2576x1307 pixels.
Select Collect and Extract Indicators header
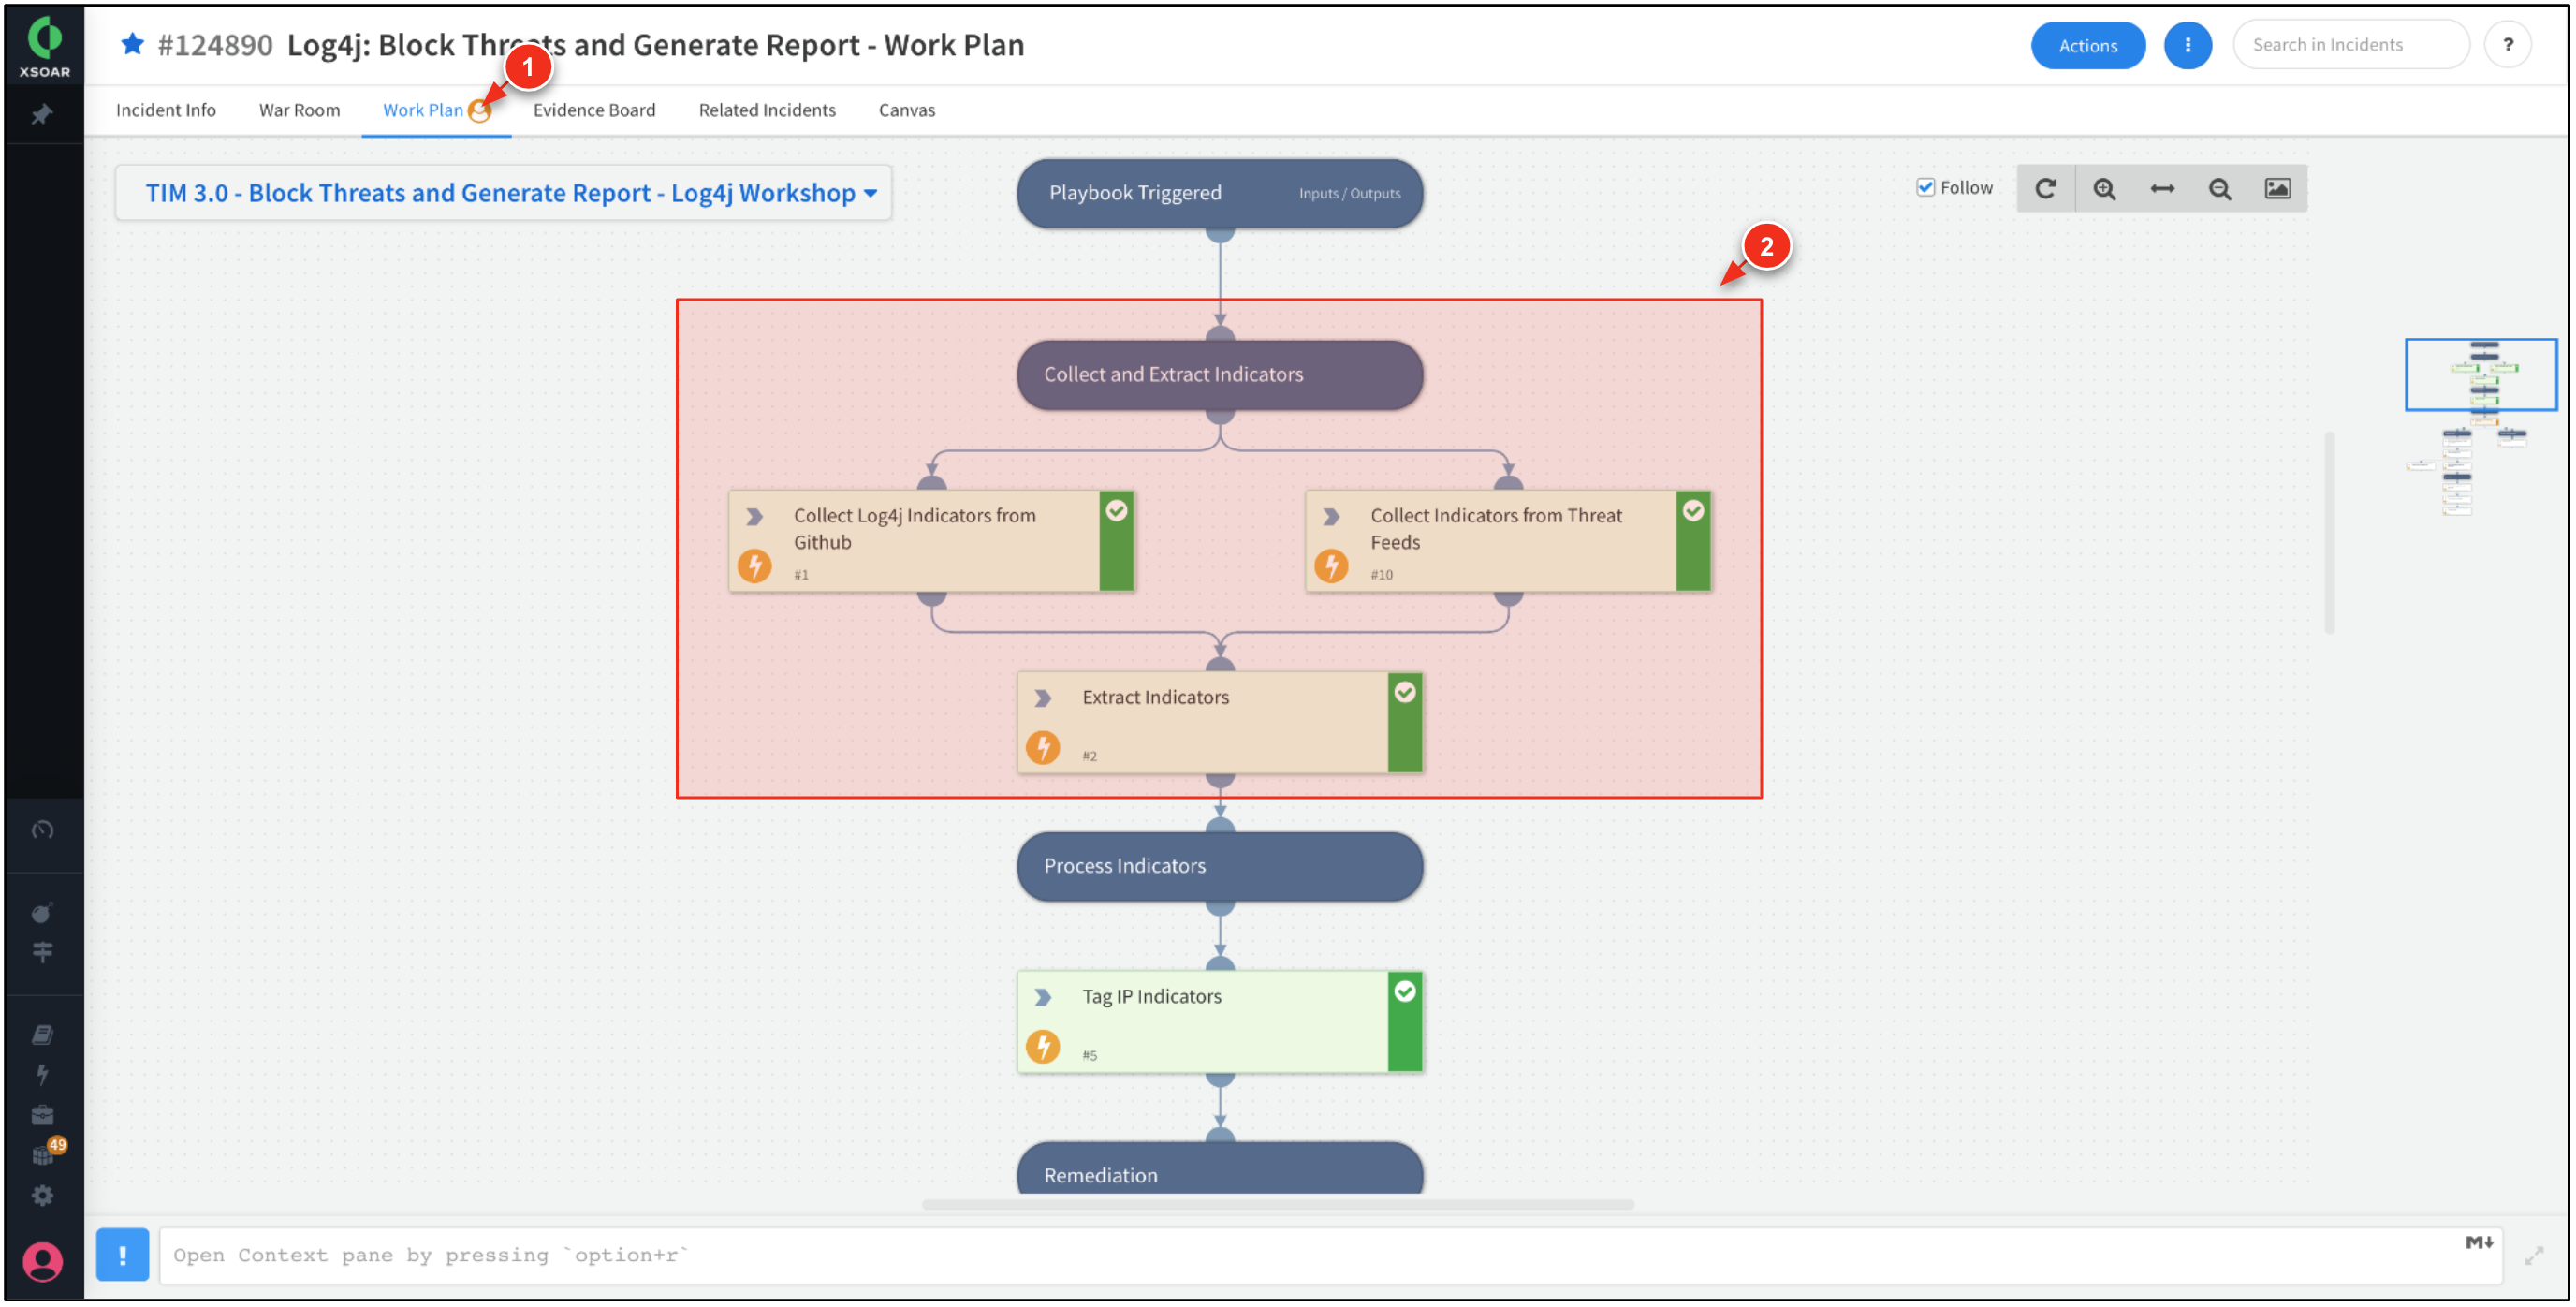(x=1219, y=375)
